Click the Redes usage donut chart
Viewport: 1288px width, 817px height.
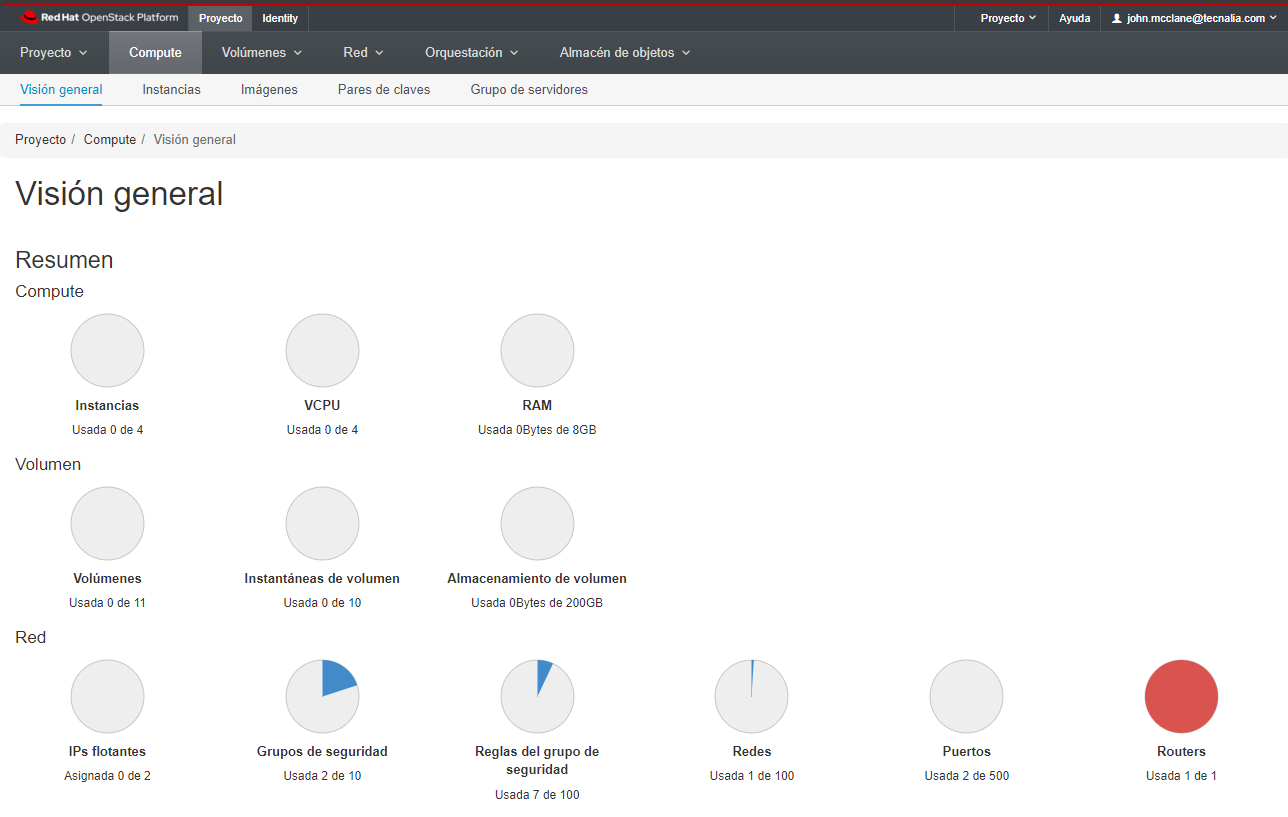pyautogui.click(x=751, y=696)
